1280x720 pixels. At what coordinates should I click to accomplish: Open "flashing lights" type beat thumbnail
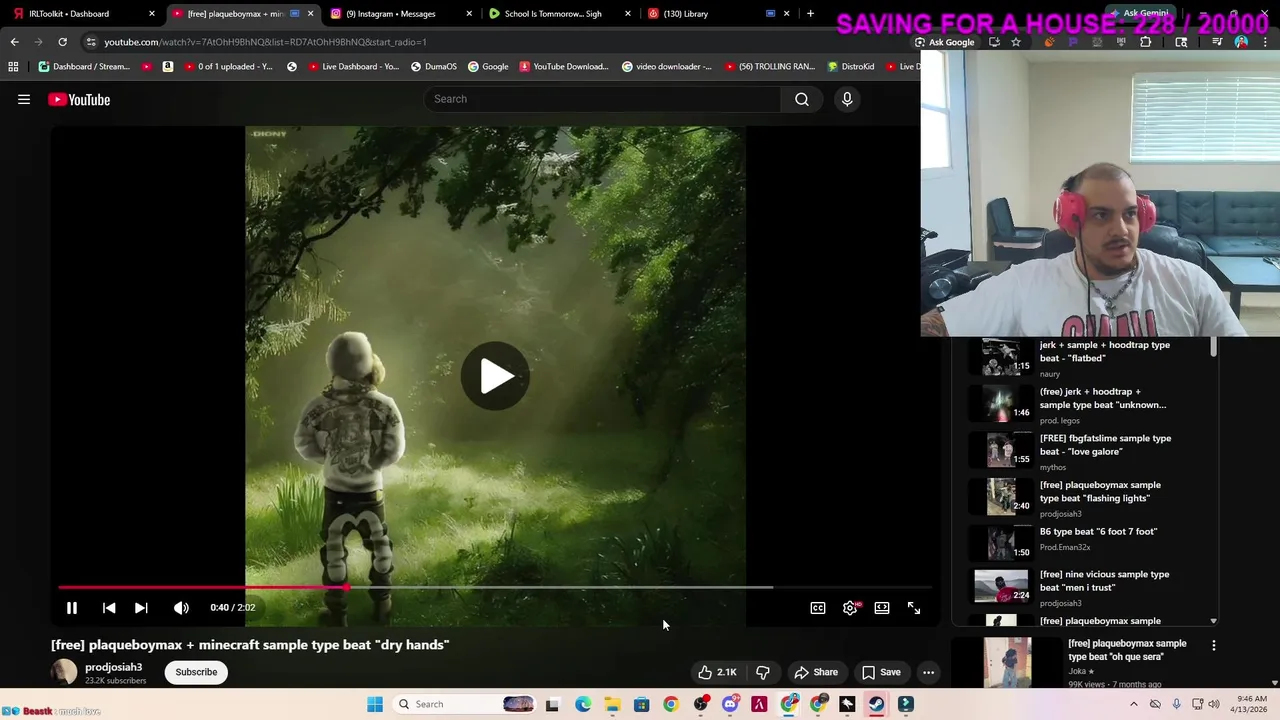[1001, 497]
